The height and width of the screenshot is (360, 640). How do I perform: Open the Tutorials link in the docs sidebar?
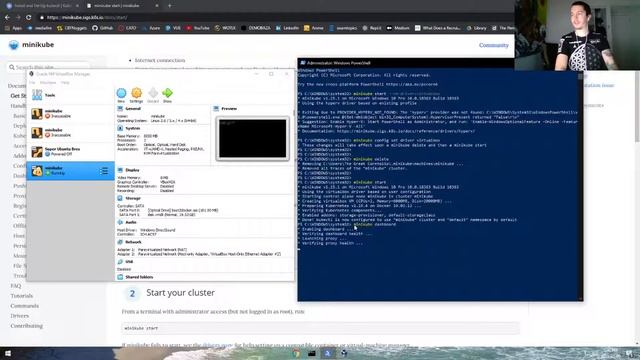(22, 296)
